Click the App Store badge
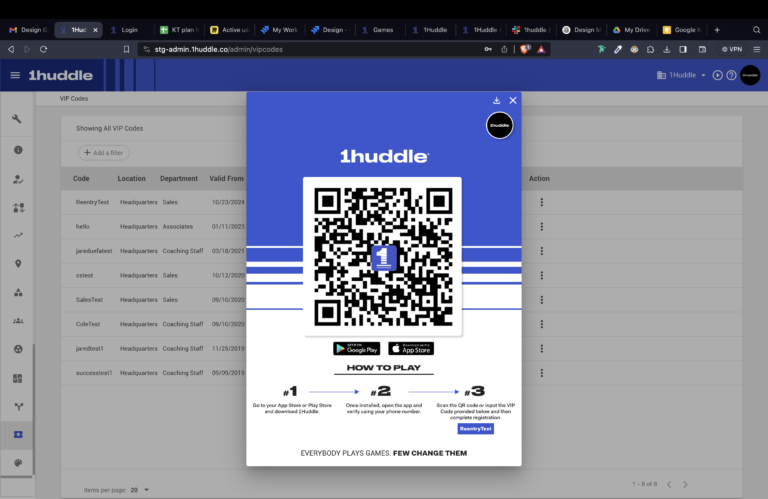Image resolution: width=768 pixels, height=499 pixels. (x=411, y=349)
